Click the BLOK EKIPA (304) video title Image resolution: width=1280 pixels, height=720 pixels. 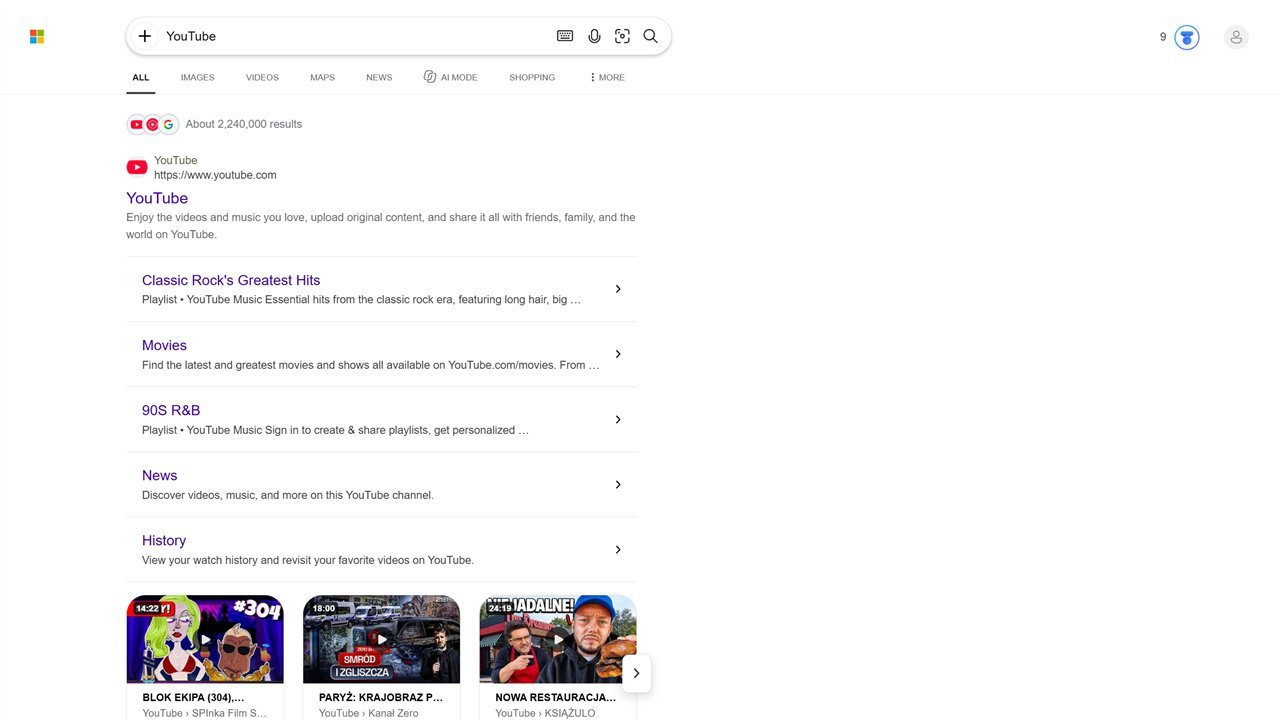[x=193, y=697]
